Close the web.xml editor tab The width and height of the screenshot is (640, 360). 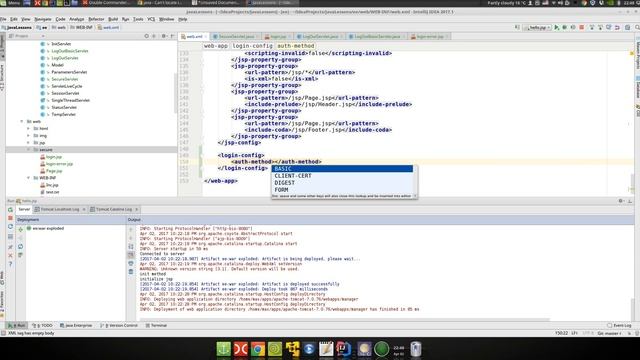[206, 36]
